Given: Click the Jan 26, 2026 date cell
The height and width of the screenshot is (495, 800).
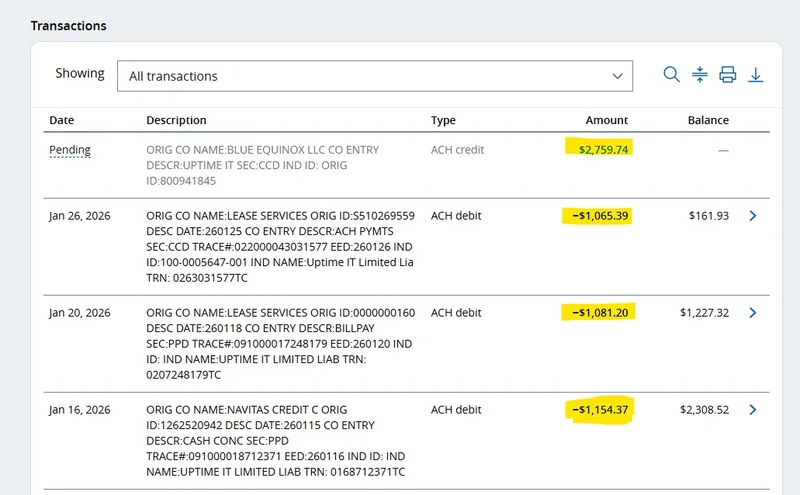Looking at the screenshot, I should point(80,216).
